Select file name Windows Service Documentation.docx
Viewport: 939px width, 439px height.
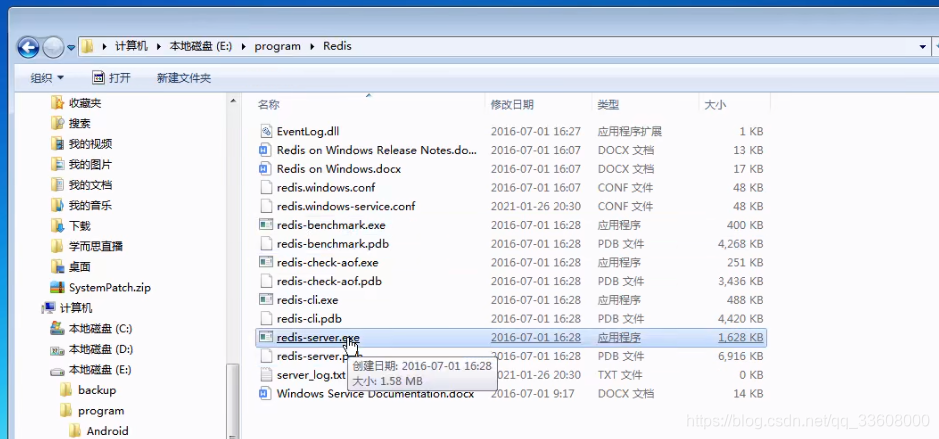pyautogui.click(x=375, y=393)
